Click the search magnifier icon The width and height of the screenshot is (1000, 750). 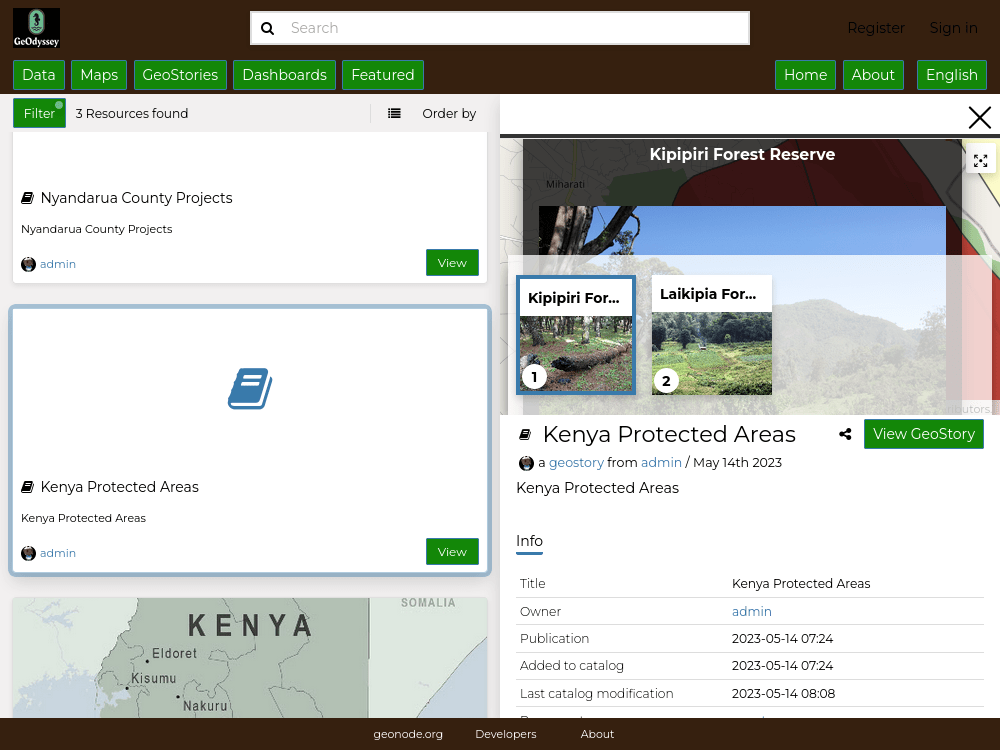pyautogui.click(x=267, y=28)
